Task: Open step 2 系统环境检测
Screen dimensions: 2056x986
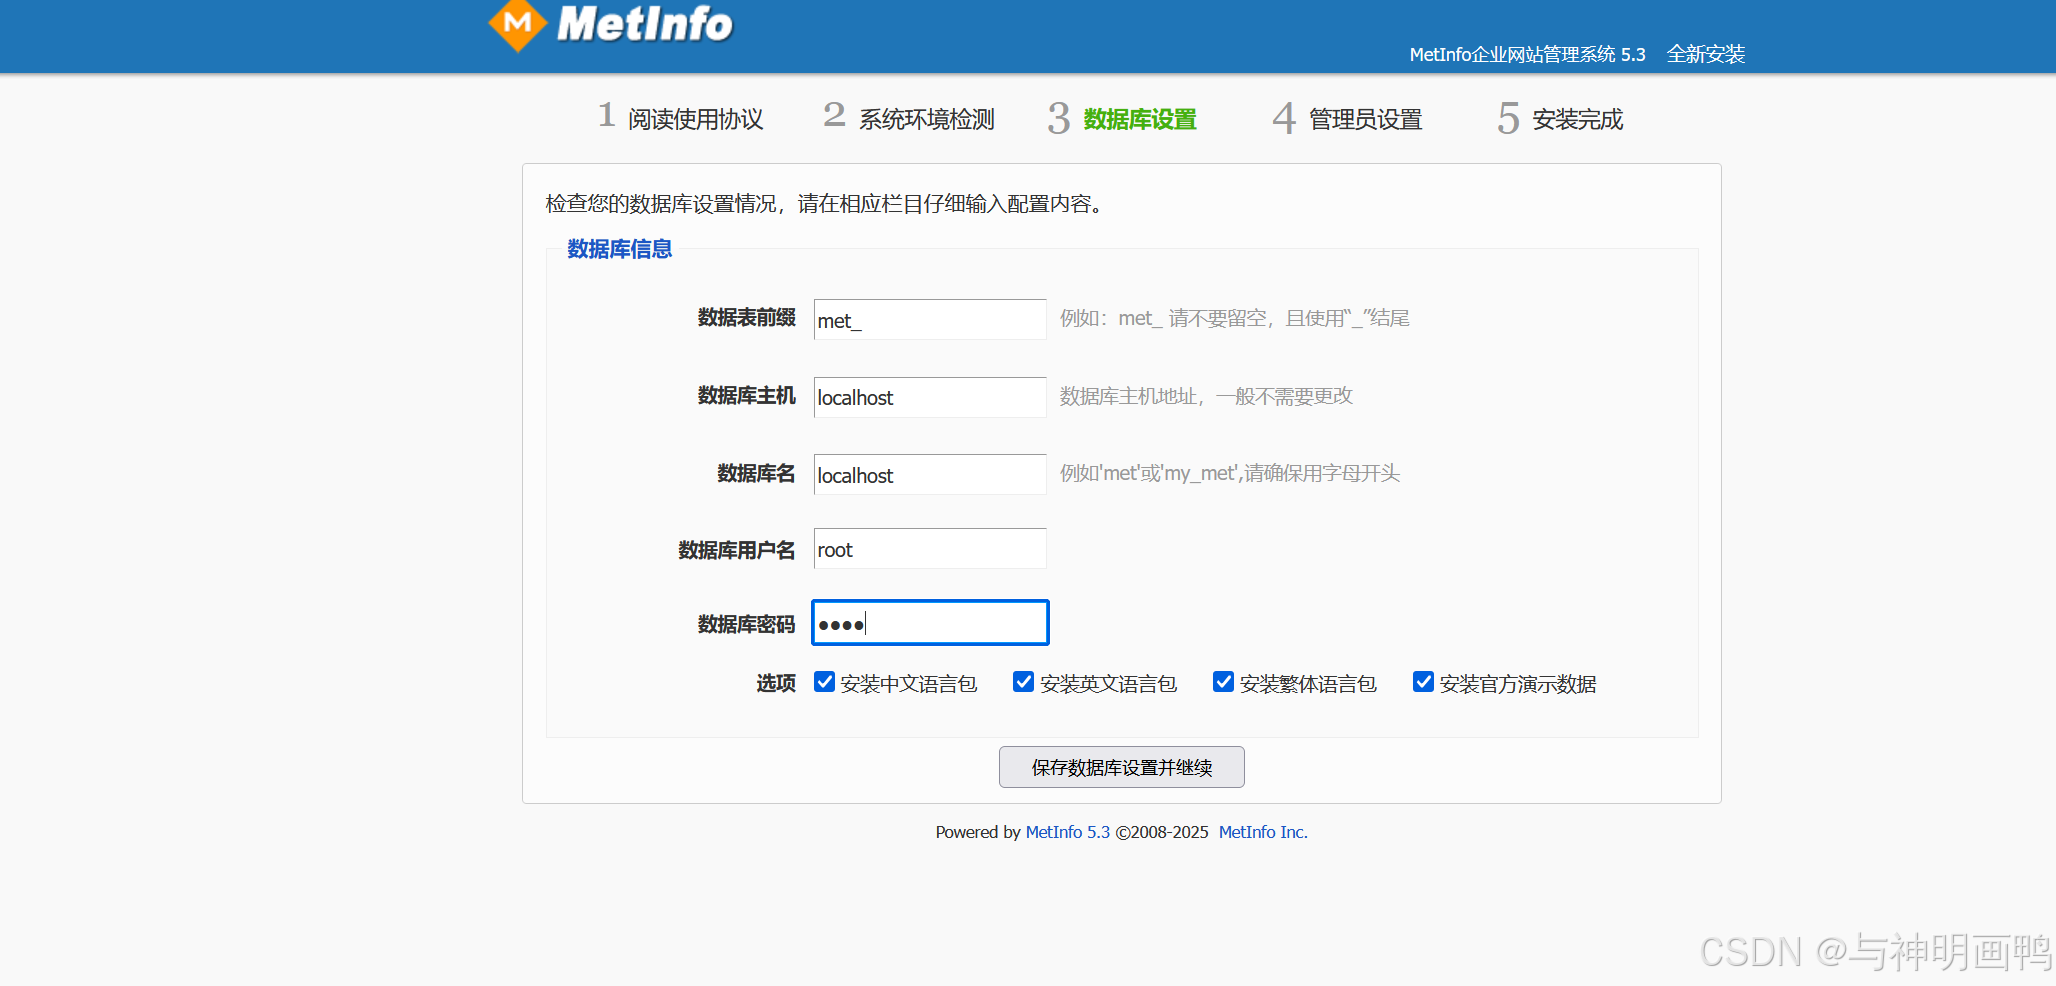Action: [x=909, y=118]
